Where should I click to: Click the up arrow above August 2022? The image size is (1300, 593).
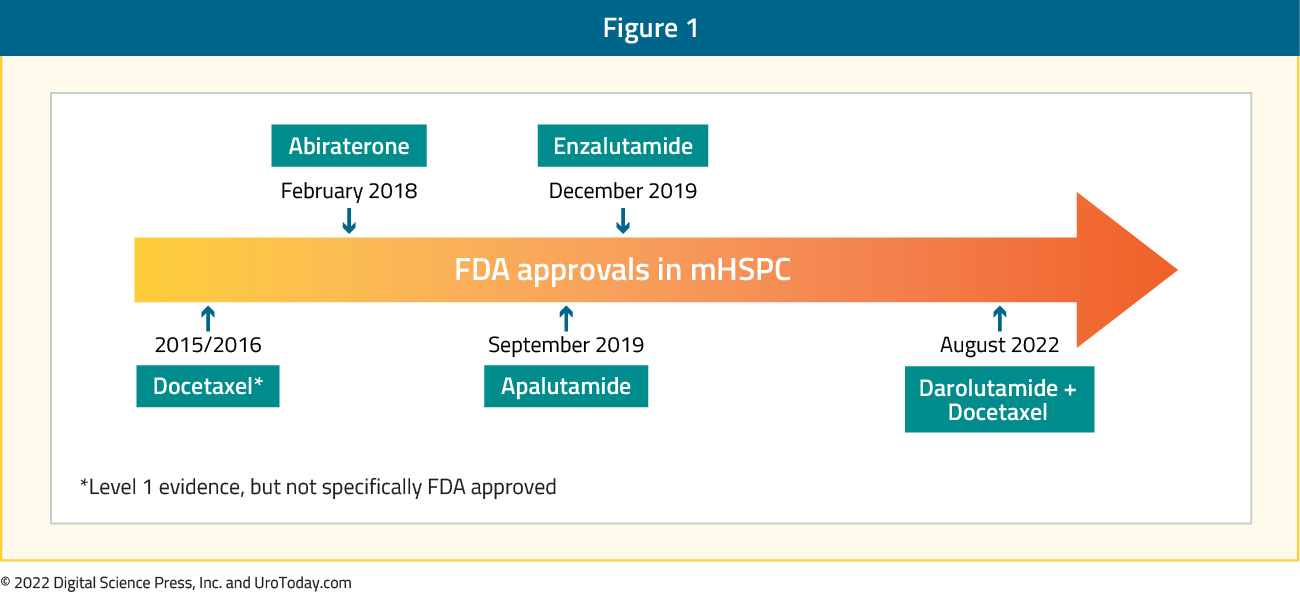point(999,319)
